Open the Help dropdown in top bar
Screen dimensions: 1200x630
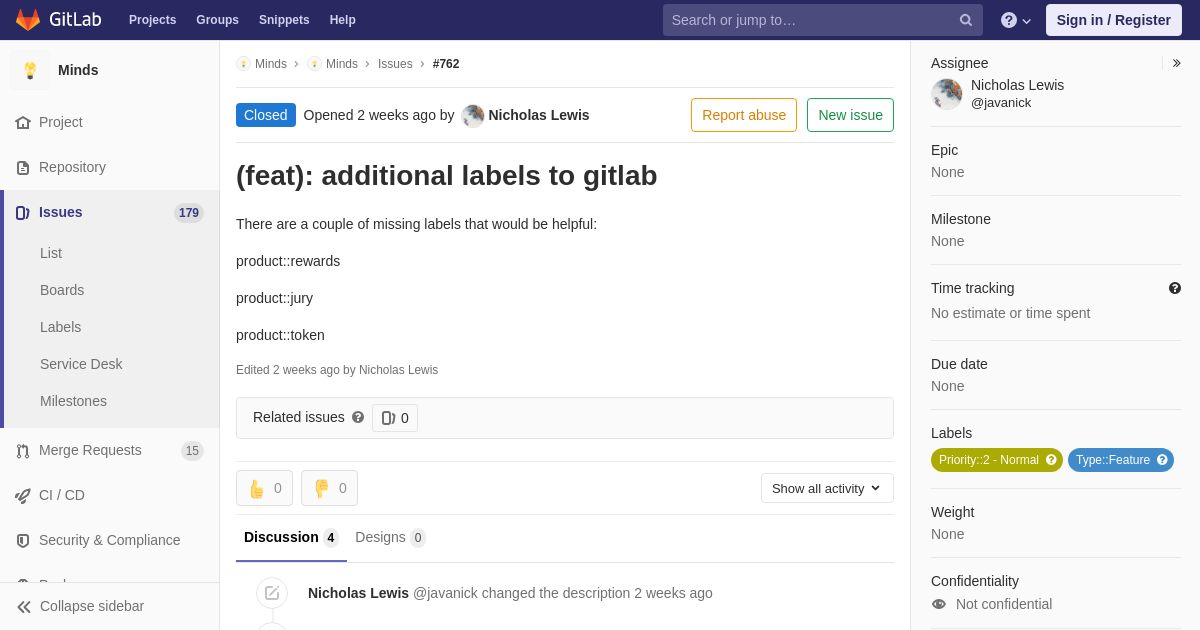pyautogui.click(x=1018, y=20)
